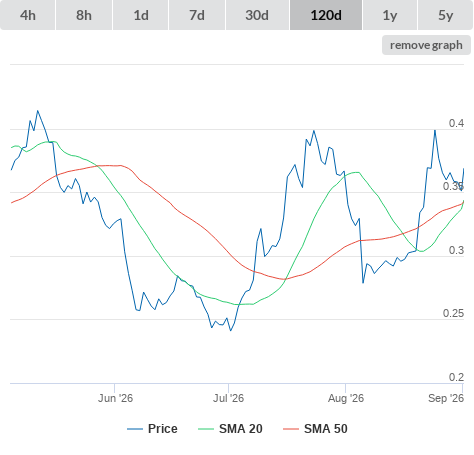Open the 7d time range view

tap(197, 15)
